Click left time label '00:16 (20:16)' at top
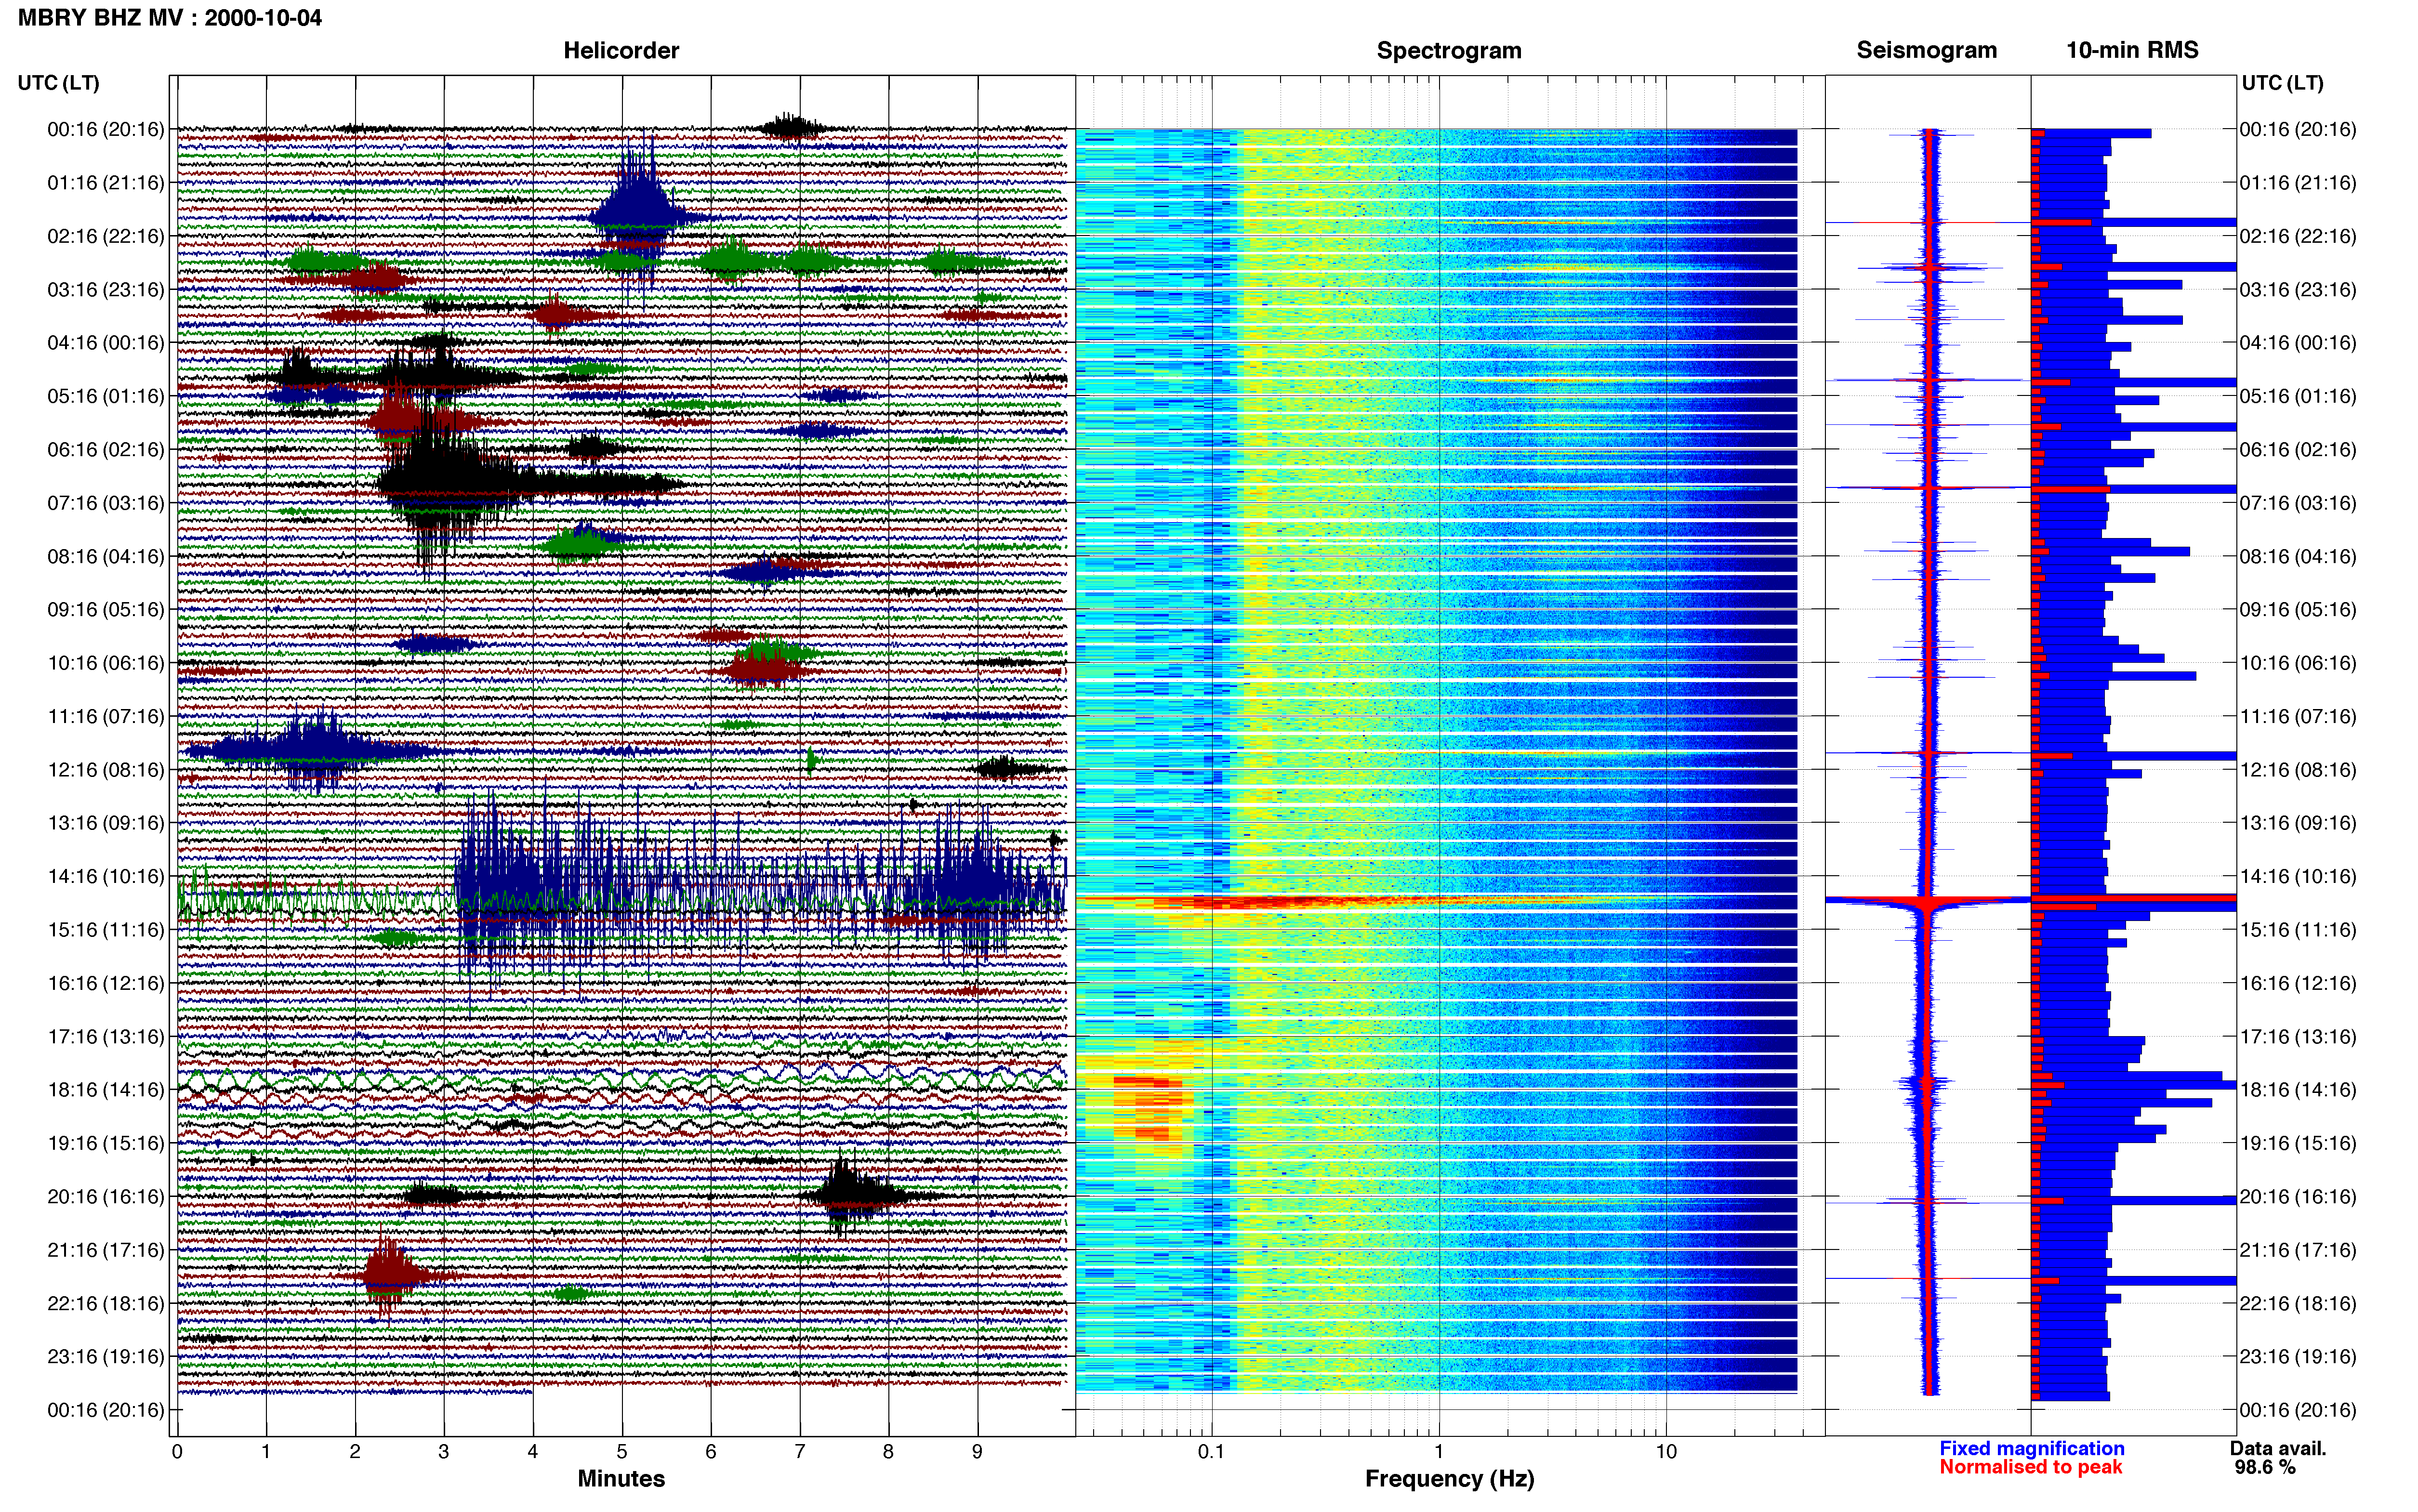2418x1512 pixels. (x=106, y=129)
